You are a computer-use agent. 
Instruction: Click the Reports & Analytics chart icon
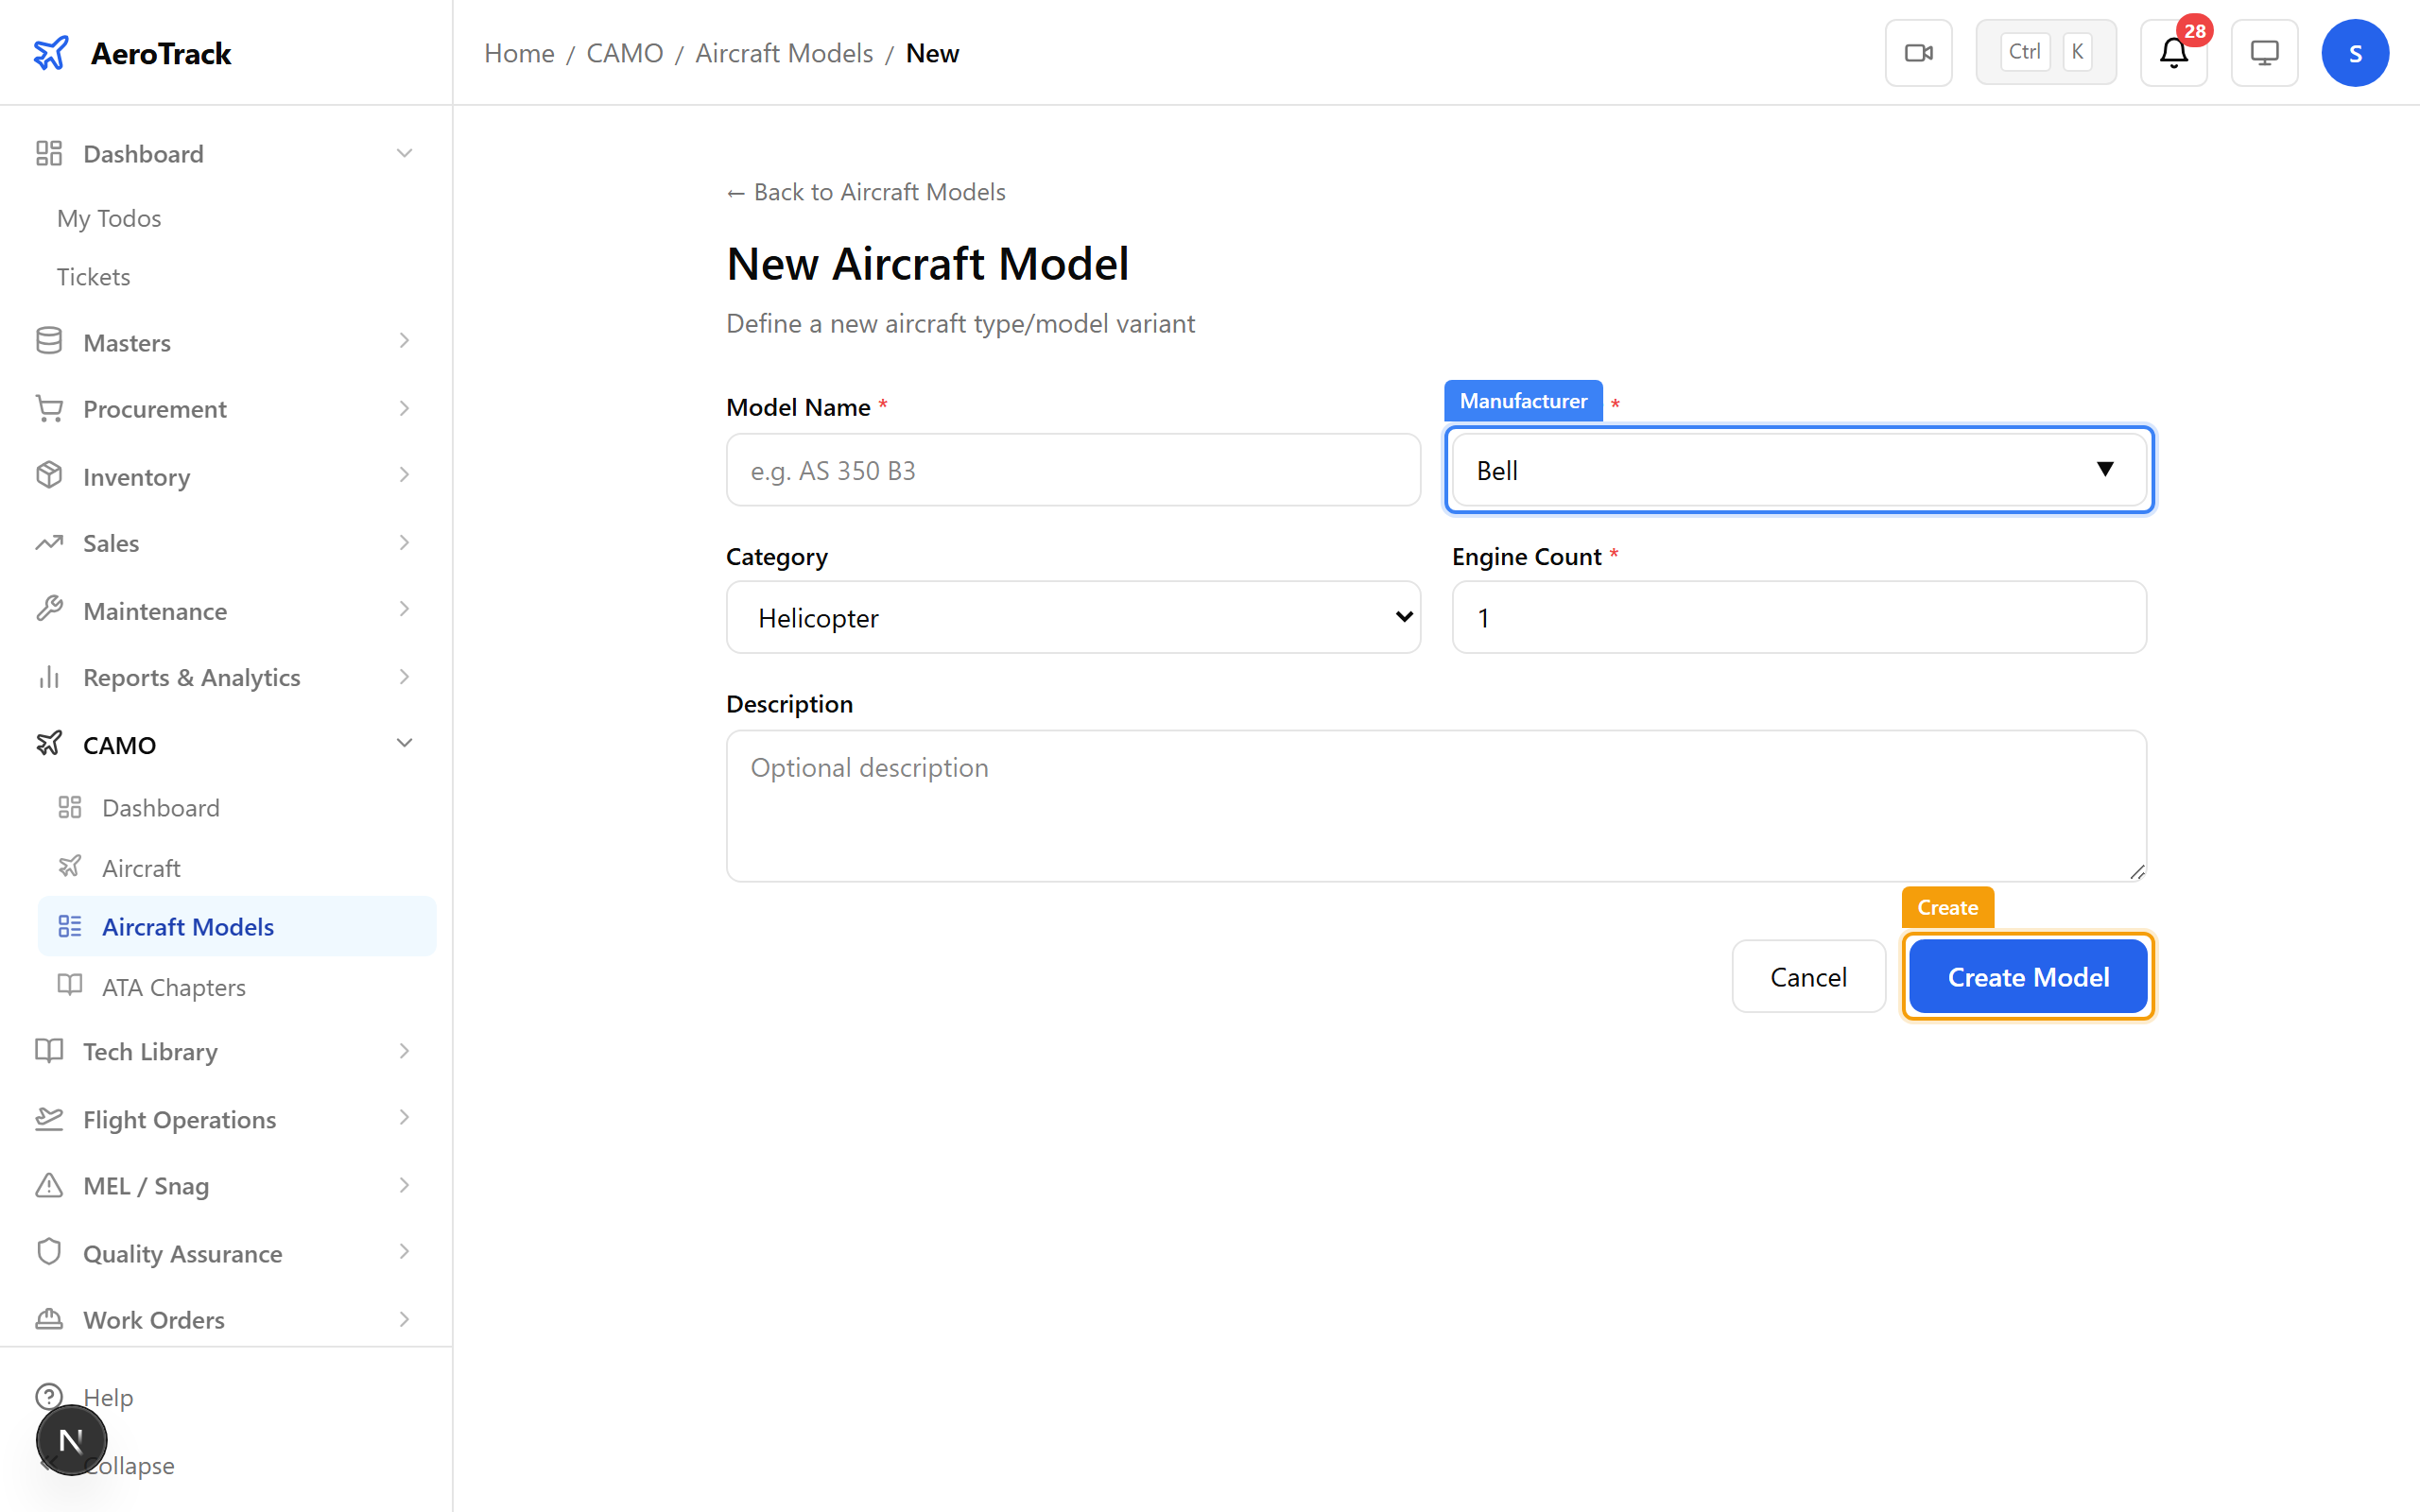49,677
